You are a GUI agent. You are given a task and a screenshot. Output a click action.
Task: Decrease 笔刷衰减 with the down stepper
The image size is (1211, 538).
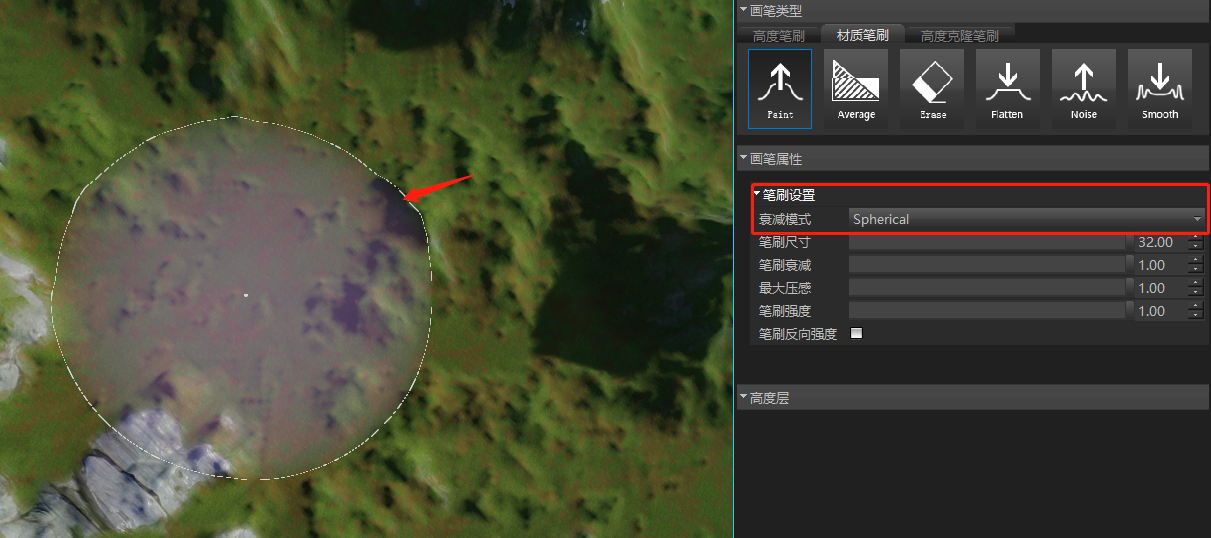pyautogui.click(x=1196, y=270)
